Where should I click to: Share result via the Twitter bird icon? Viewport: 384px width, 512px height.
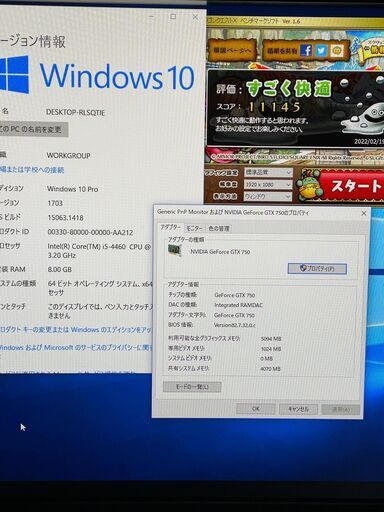tap(321, 51)
